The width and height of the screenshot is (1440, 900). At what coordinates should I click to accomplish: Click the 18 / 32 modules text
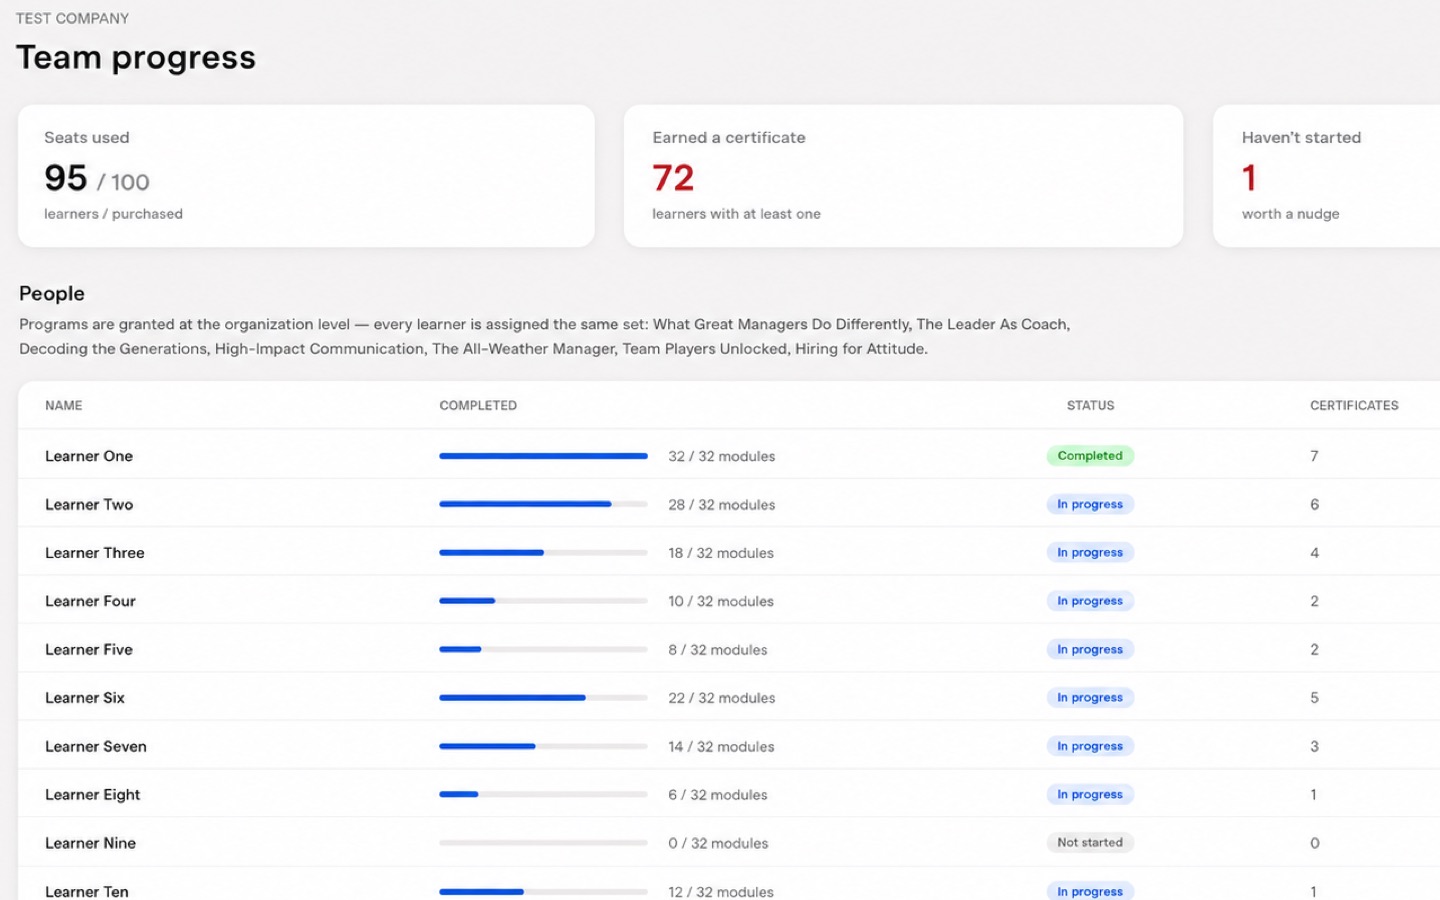[x=721, y=553]
